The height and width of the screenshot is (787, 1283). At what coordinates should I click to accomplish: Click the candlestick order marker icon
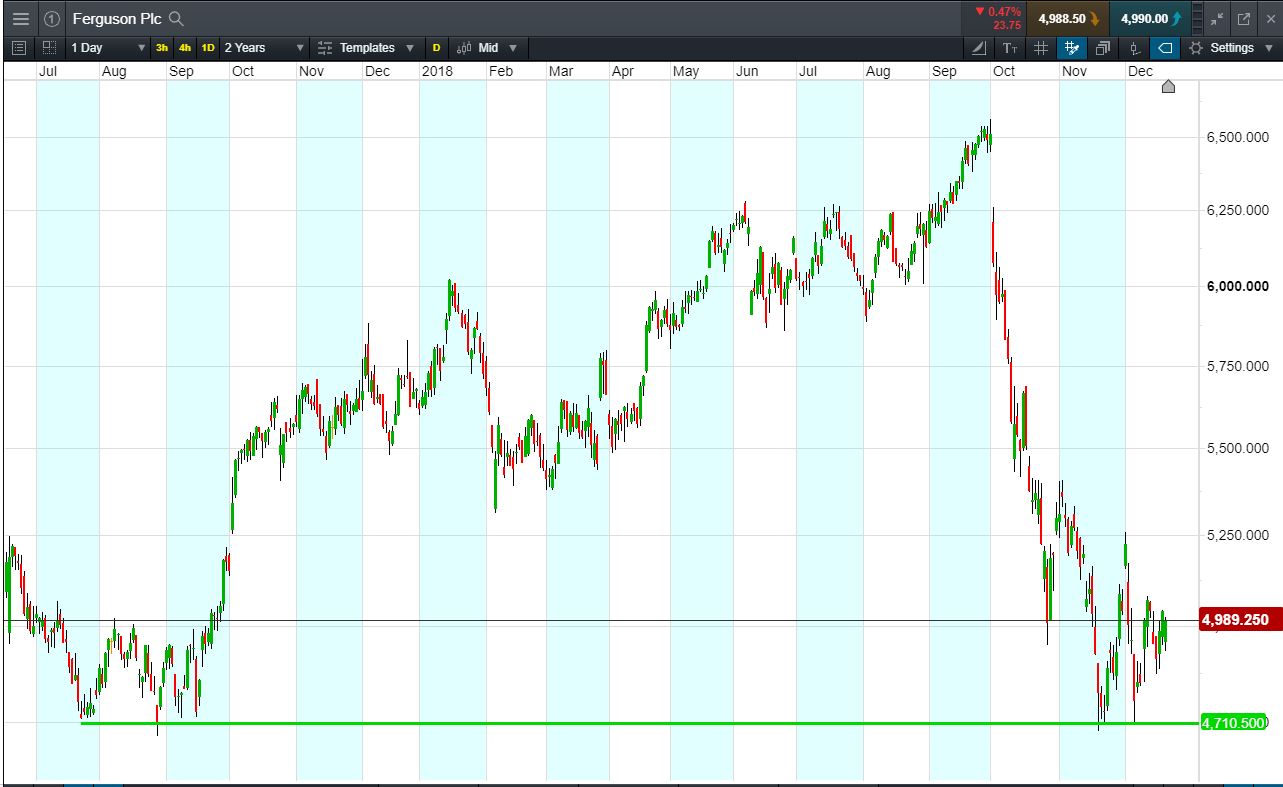(1134, 47)
